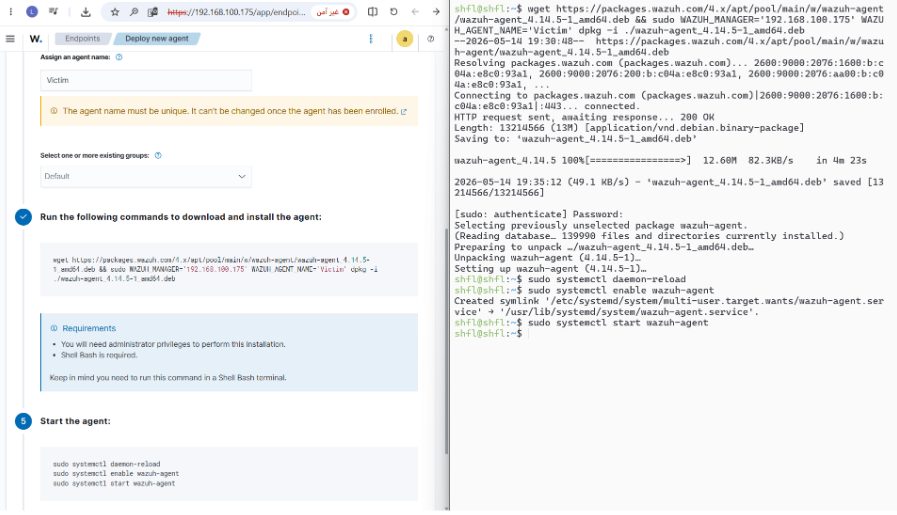The image size is (897, 515).
Task: Go back in browser history
Action: tap(415, 11)
